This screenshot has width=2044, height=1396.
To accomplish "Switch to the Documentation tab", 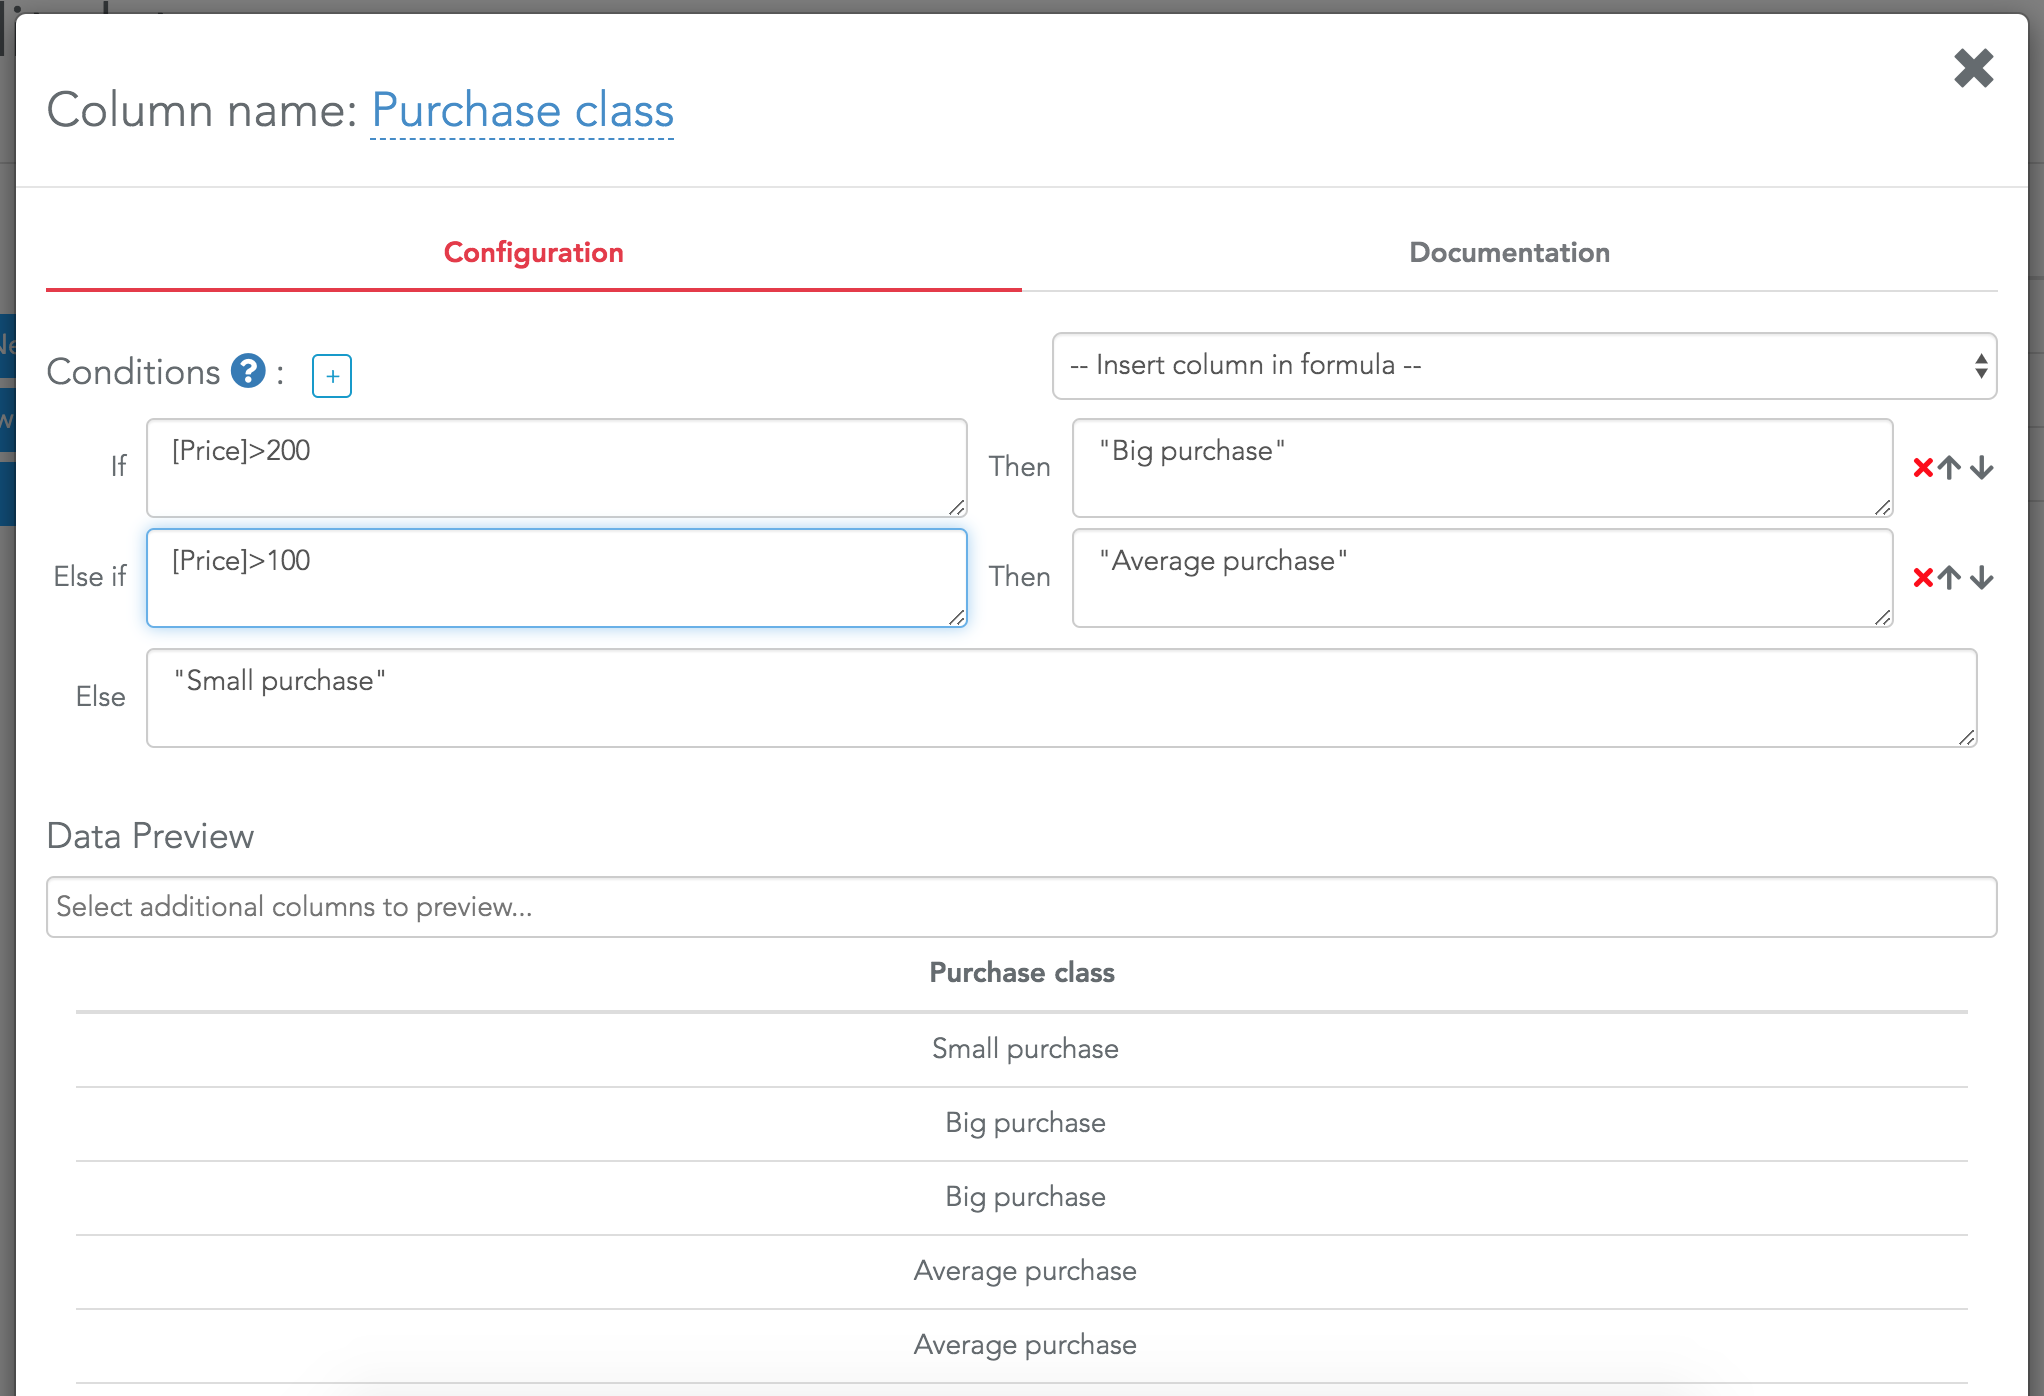I will pyautogui.click(x=1509, y=253).
